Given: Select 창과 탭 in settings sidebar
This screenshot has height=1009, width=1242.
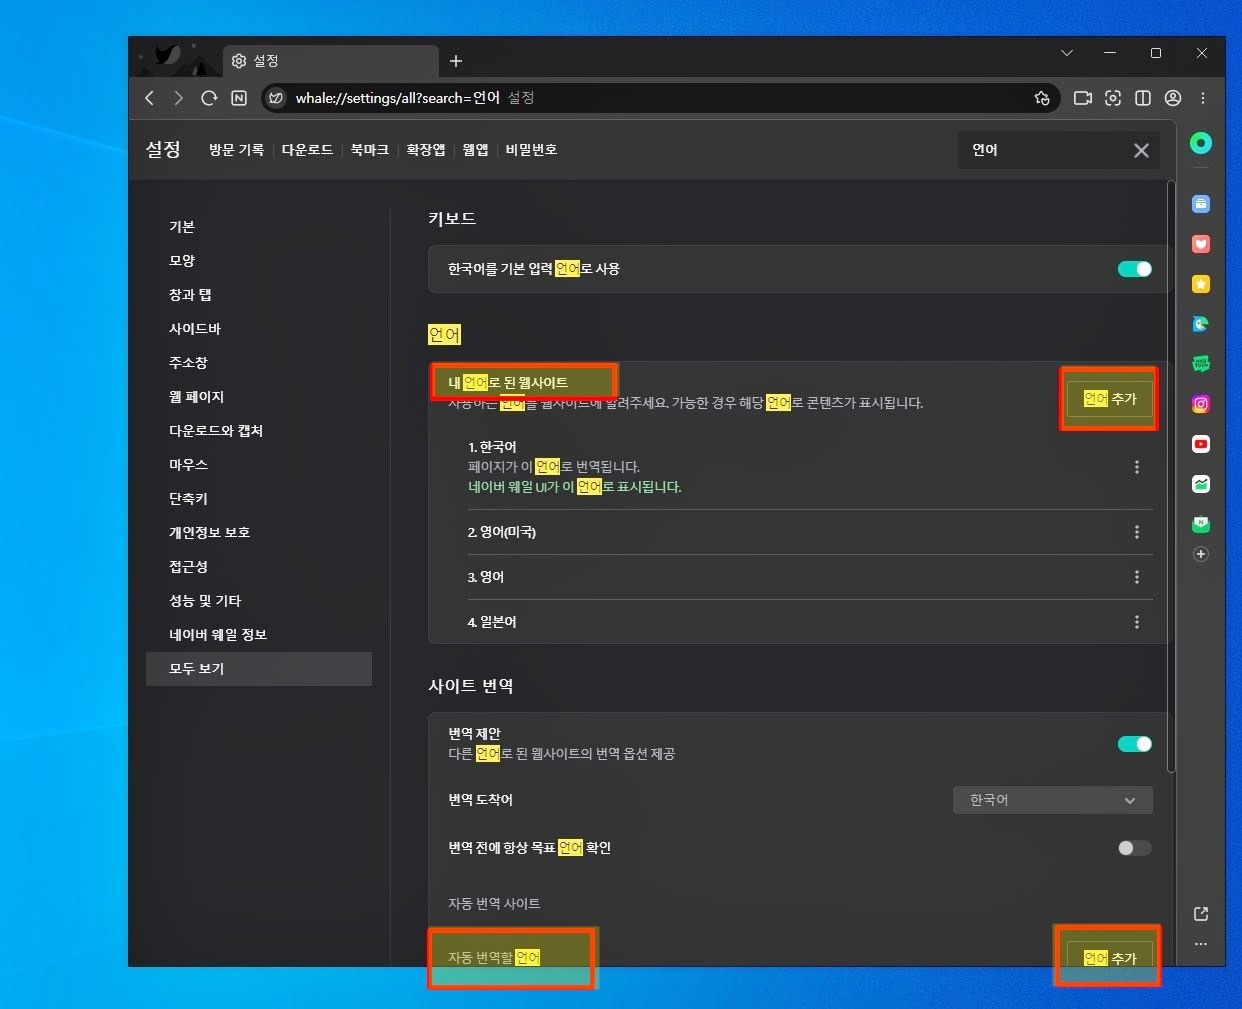Looking at the screenshot, I should [259, 295].
